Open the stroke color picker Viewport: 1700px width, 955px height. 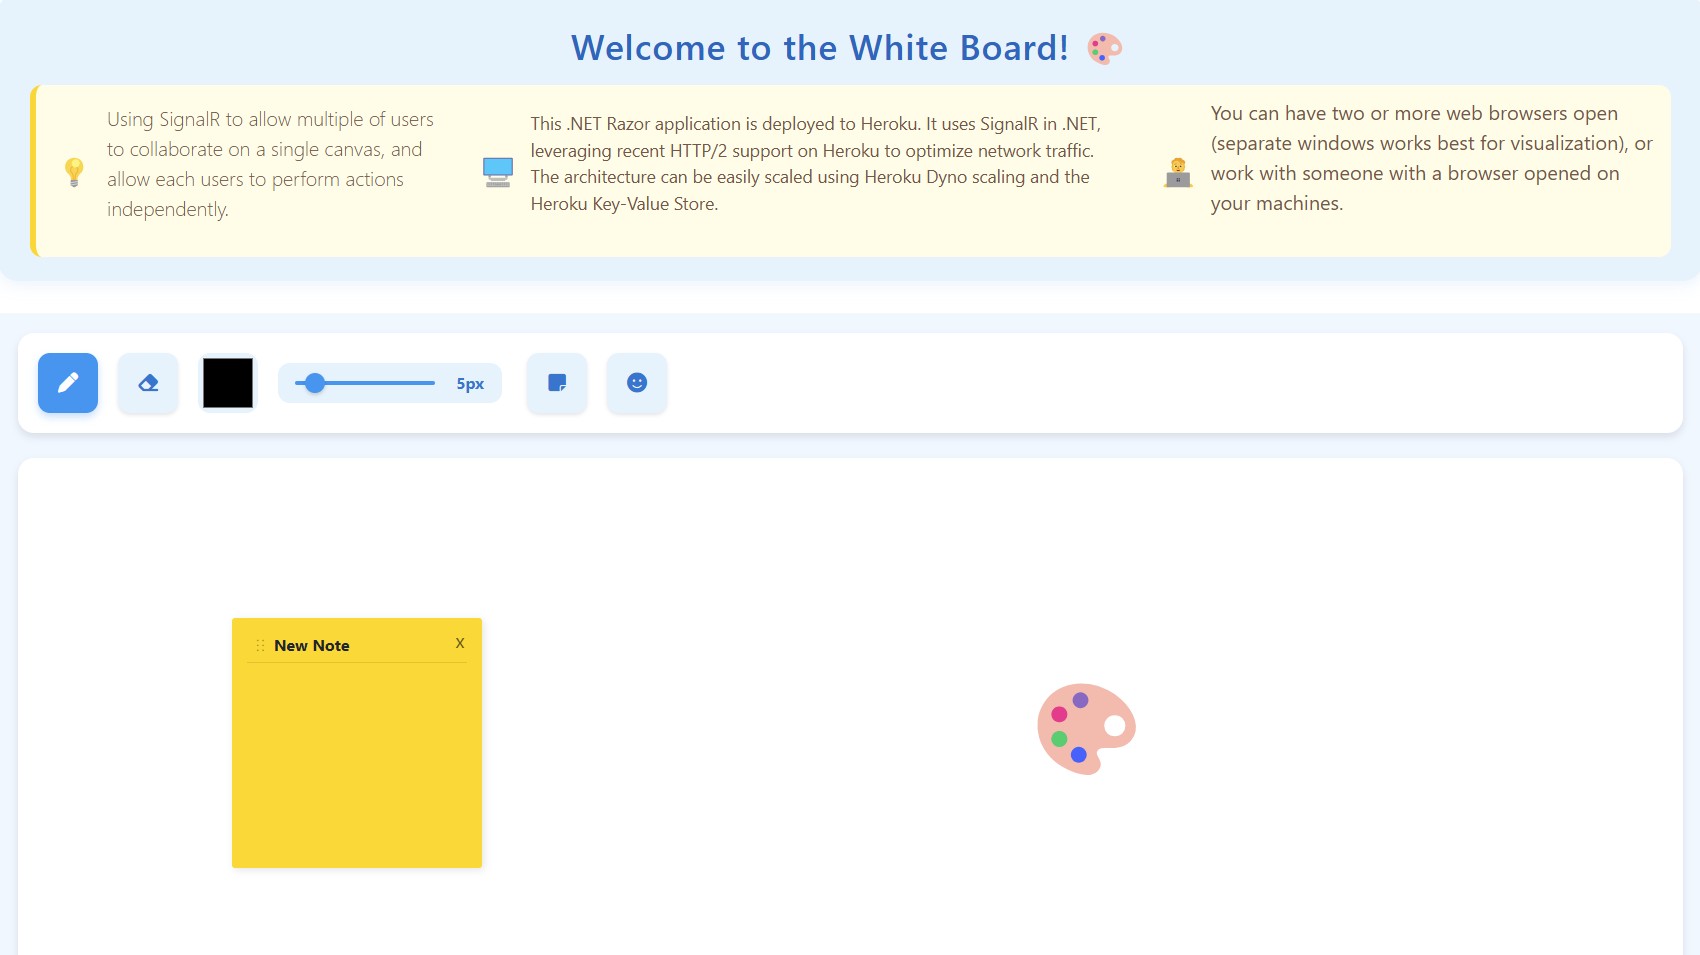pyautogui.click(x=227, y=382)
